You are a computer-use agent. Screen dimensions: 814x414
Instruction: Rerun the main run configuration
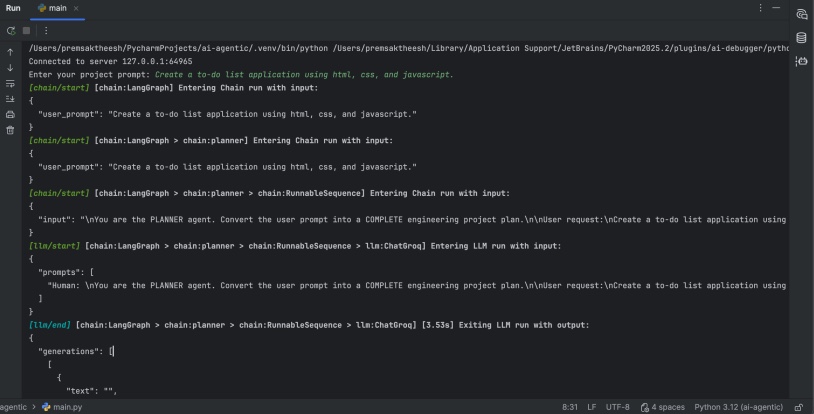point(10,30)
